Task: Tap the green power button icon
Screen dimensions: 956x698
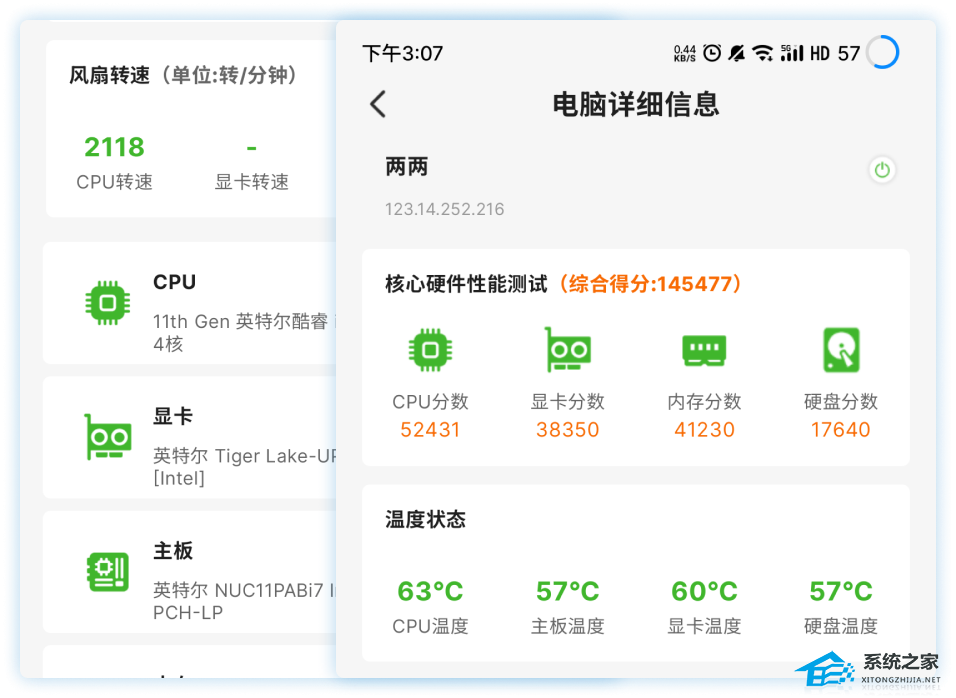Action: 882,169
